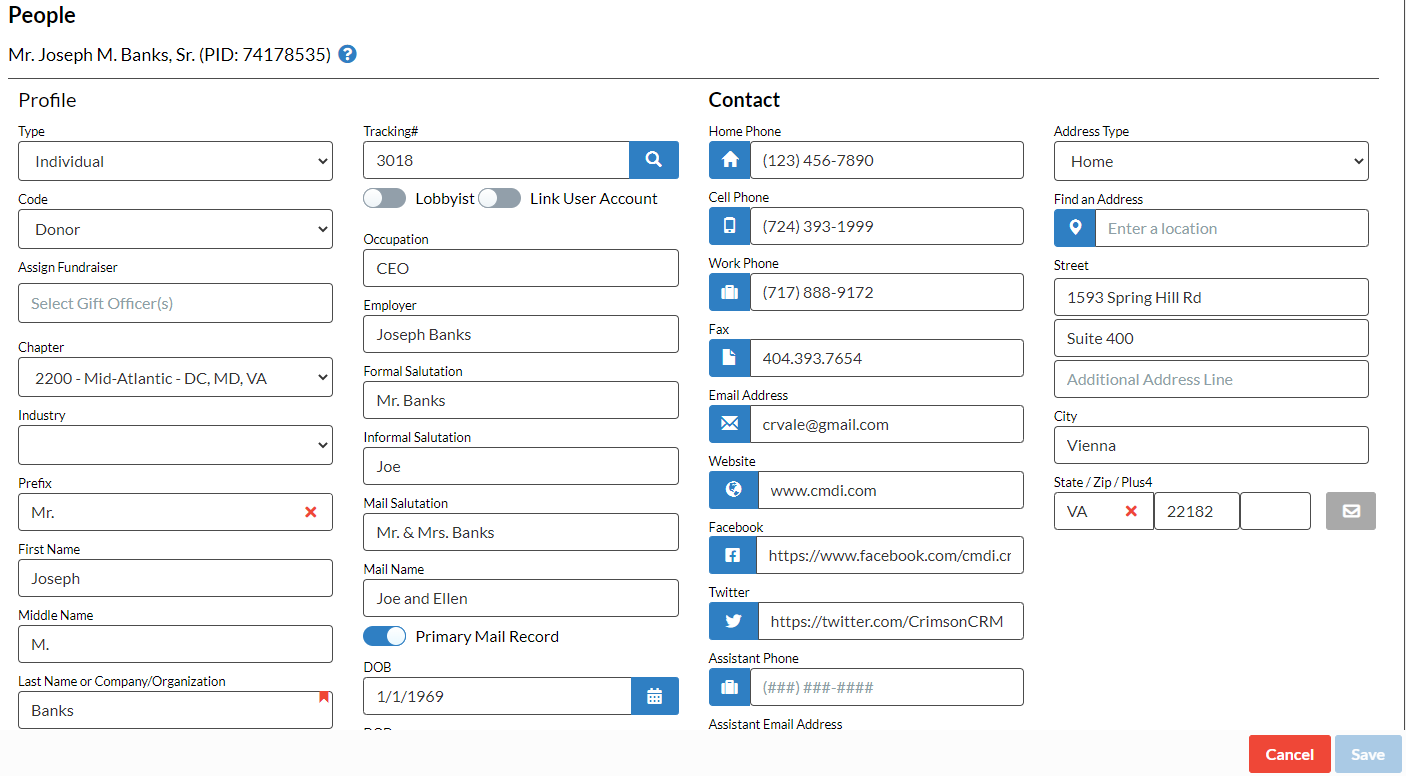Click the Home Phone icon

[729, 160]
